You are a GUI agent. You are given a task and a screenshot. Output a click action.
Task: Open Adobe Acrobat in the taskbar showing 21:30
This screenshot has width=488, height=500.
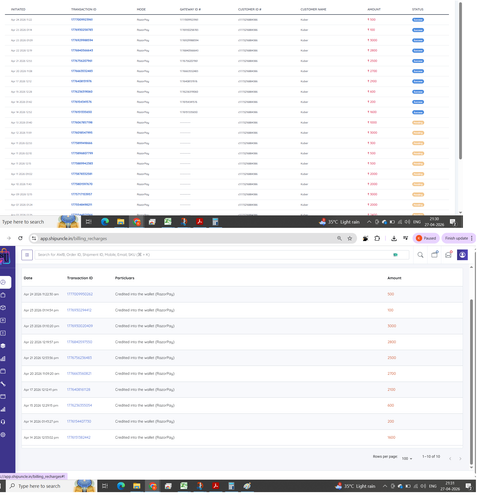point(200,222)
